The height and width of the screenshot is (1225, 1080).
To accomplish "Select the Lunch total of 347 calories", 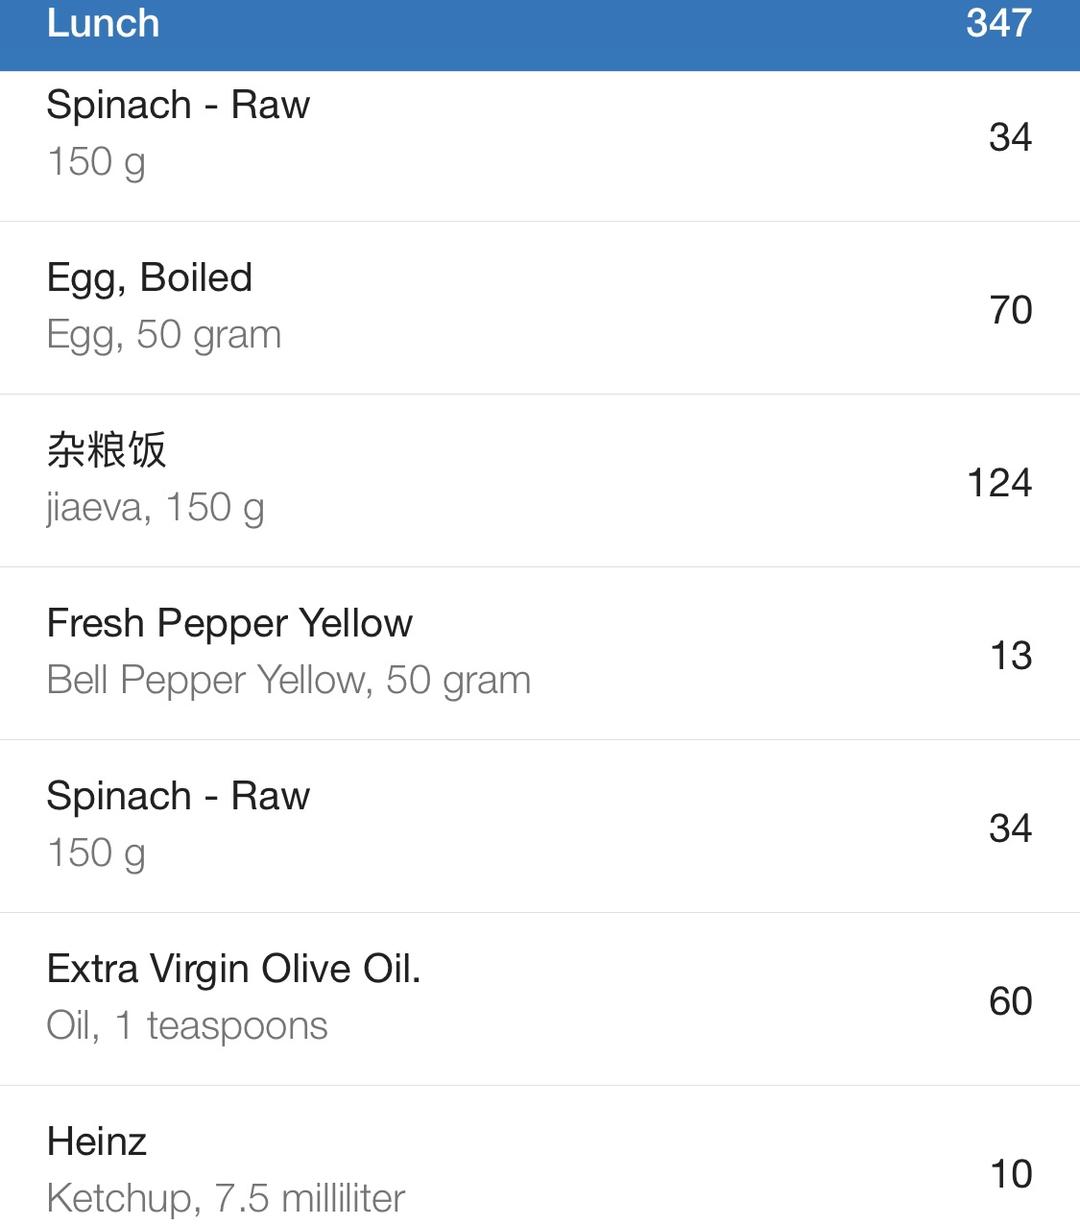I will pos(998,24).
